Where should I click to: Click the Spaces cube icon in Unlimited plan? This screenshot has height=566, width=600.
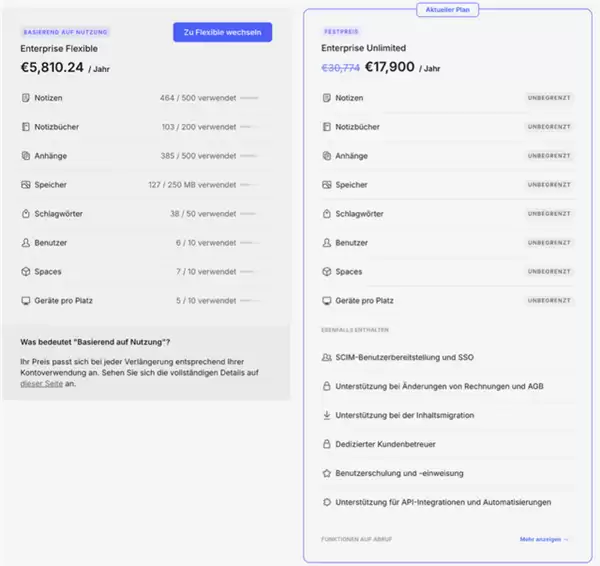coord(327,272)
